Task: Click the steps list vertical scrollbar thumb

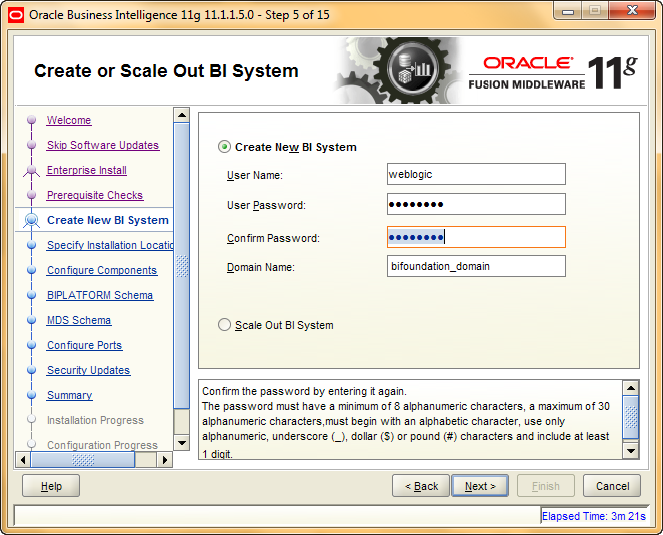Action: (x=181, y=266)
